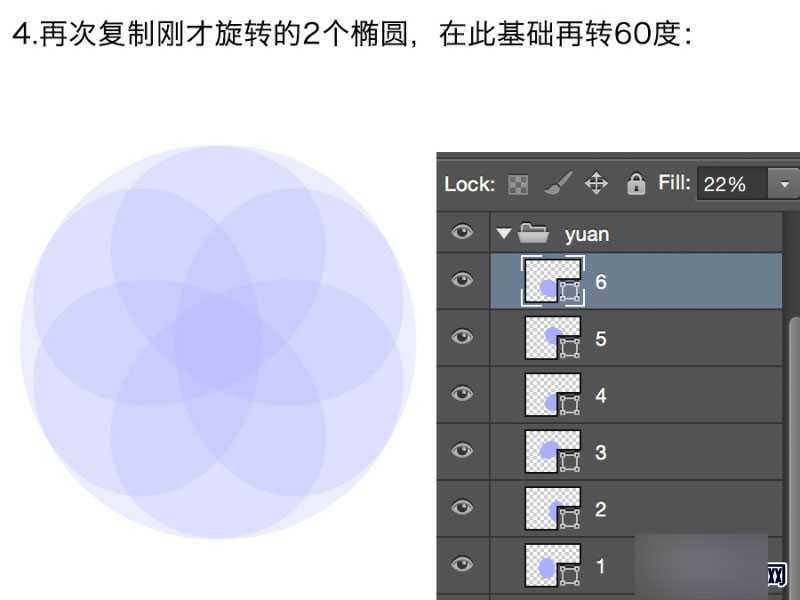Screen dimensions: 800x600
Task: Click the transform badge on layer 6 thumbnail
Action: tap(568, 290)
